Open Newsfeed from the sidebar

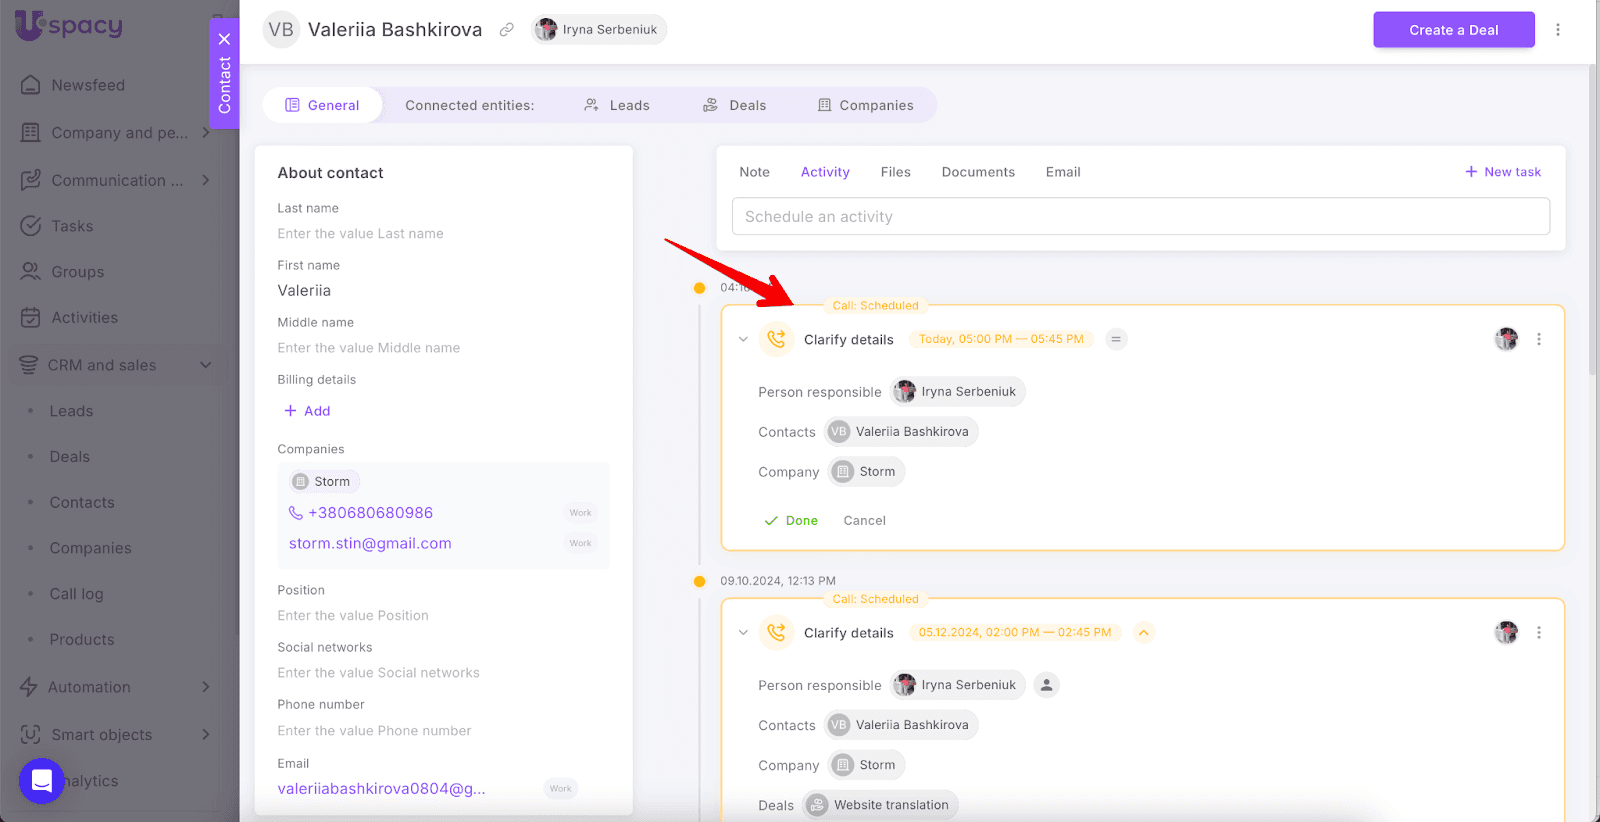[88, 85]
